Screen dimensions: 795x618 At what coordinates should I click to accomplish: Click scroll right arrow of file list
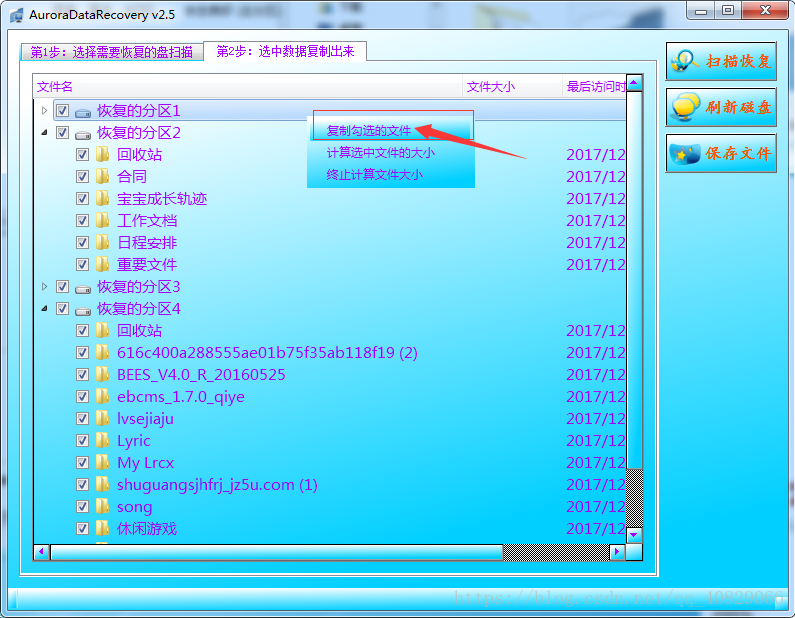(x=617, y=552)
